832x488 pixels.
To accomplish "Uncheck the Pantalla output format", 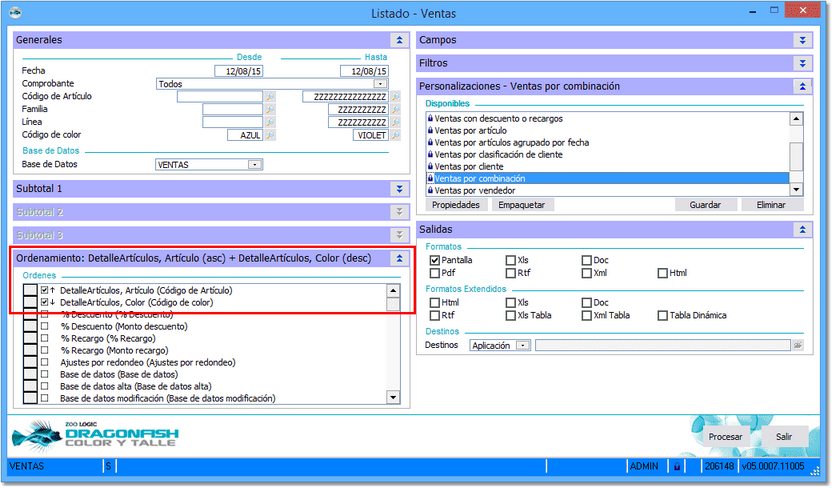I will 435,260.
